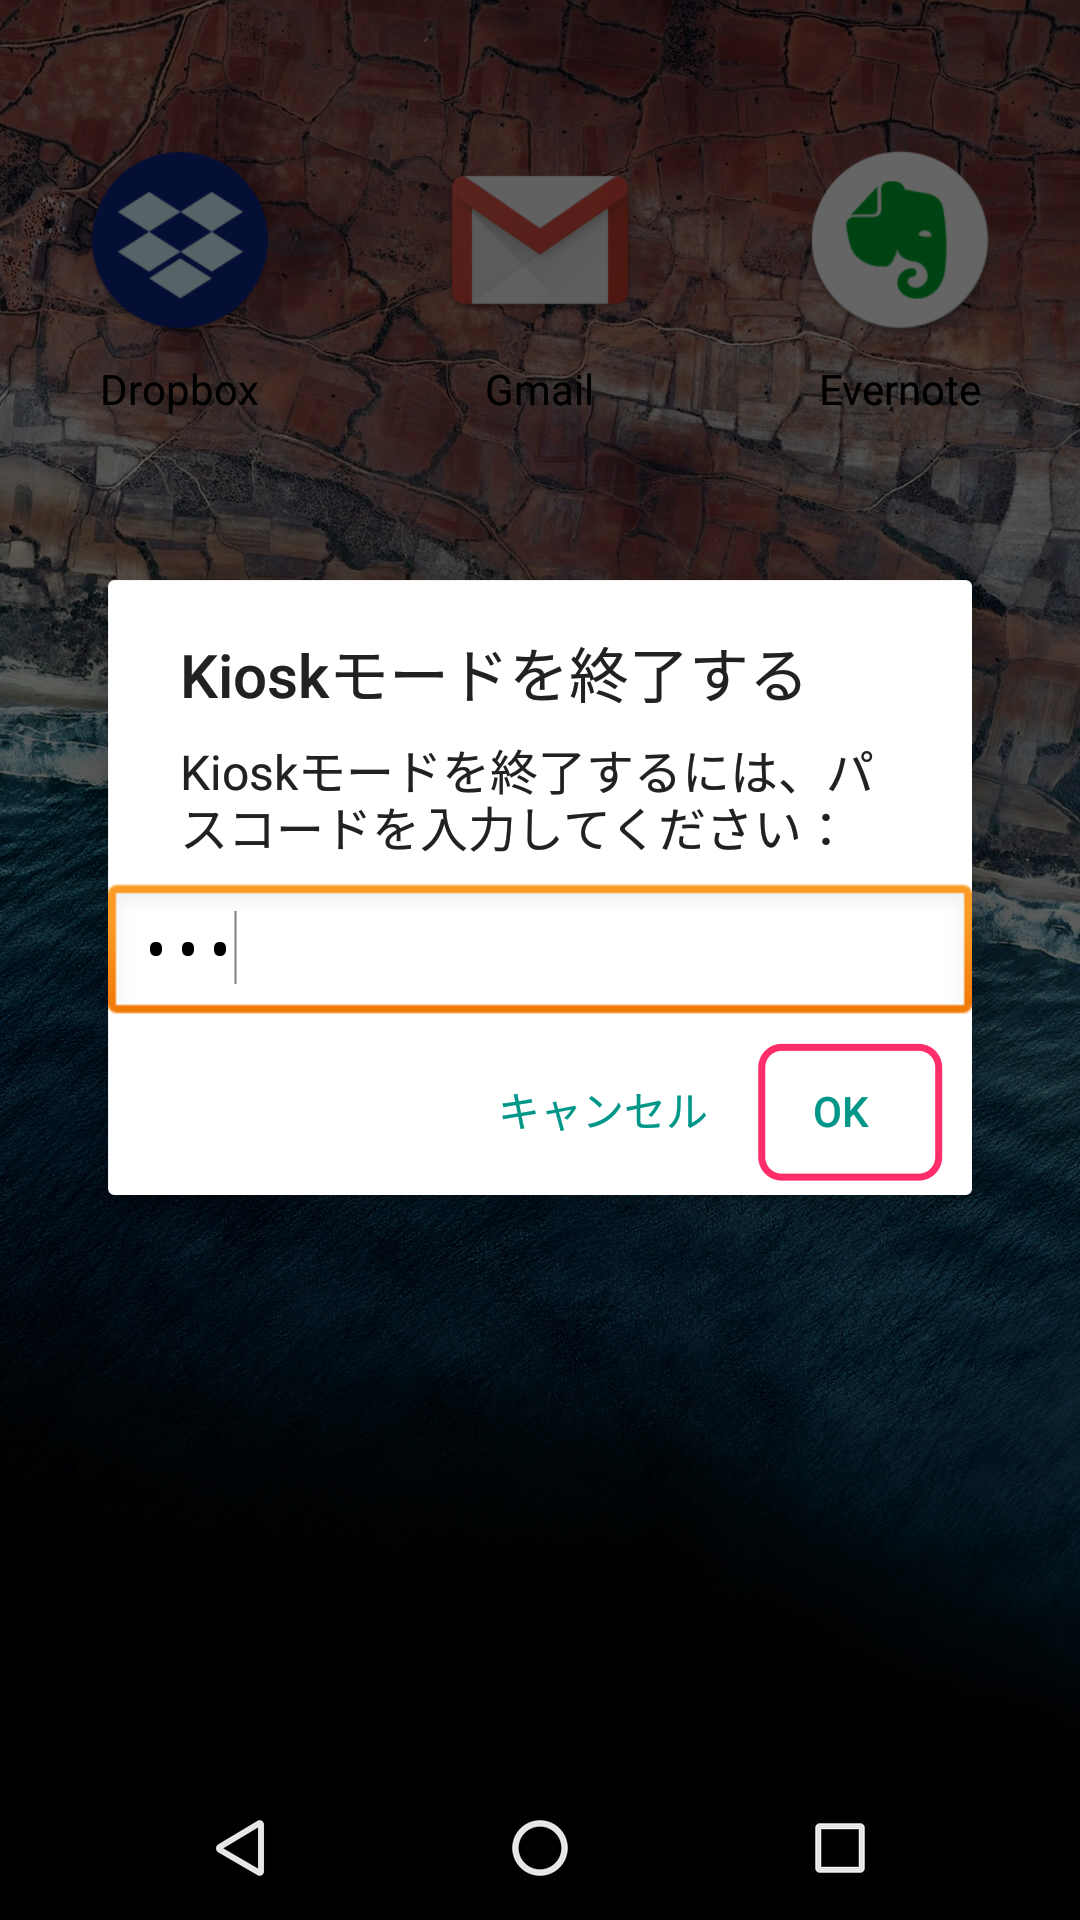Viewport: 1080px width, 1920px height.
Task: Open the Evernote elephant icon
Action: pyautogui.click(x=900, y=240)
